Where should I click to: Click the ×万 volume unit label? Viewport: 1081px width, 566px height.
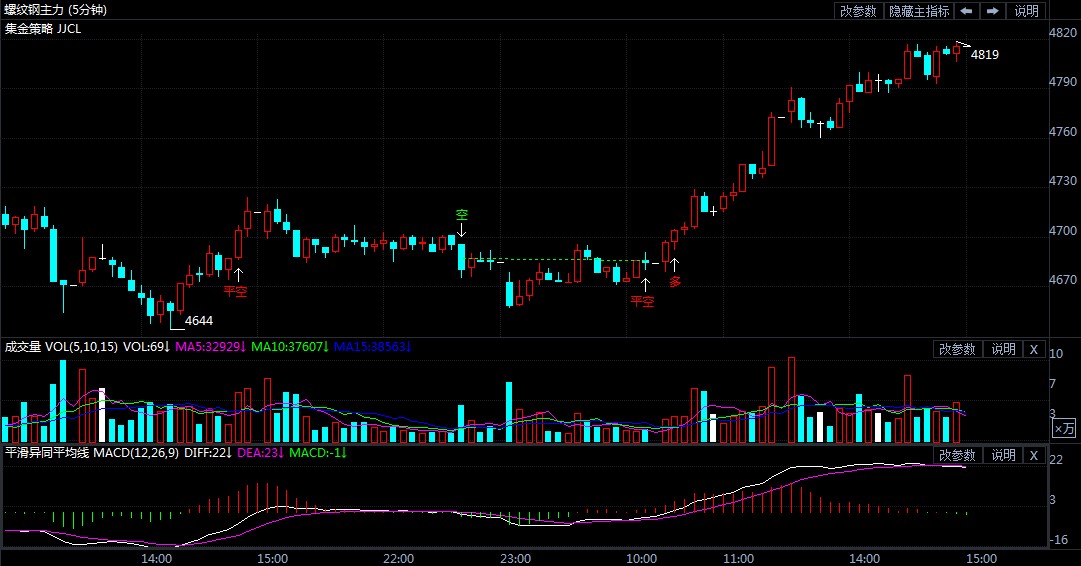[1064, 428]
